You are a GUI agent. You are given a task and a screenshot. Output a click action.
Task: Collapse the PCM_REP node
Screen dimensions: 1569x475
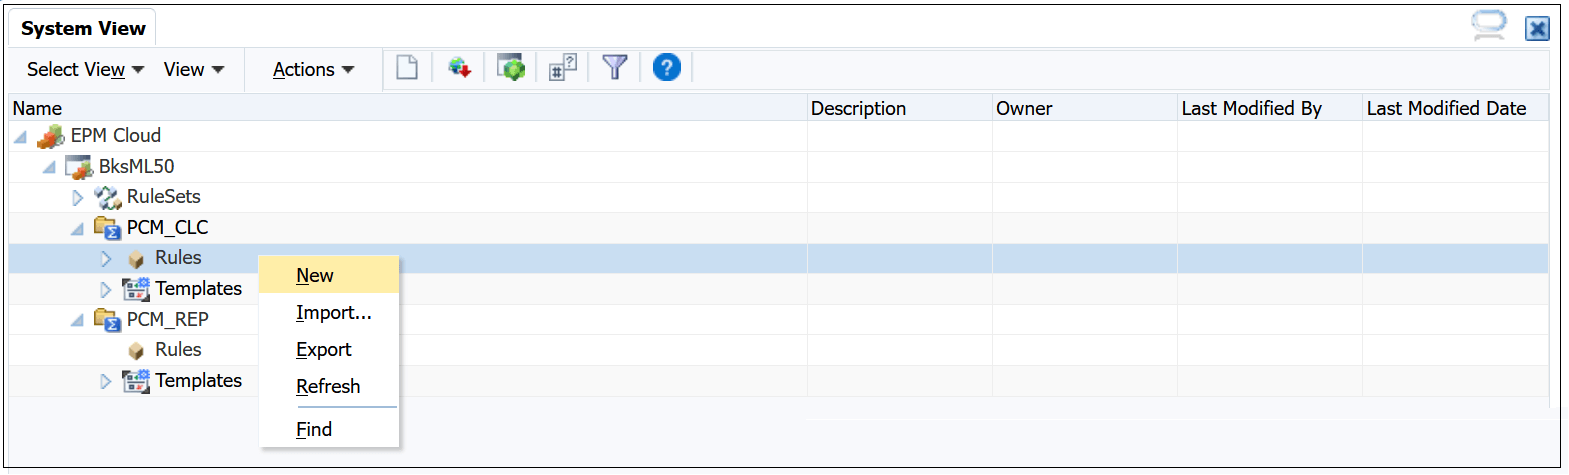[77, 320]
